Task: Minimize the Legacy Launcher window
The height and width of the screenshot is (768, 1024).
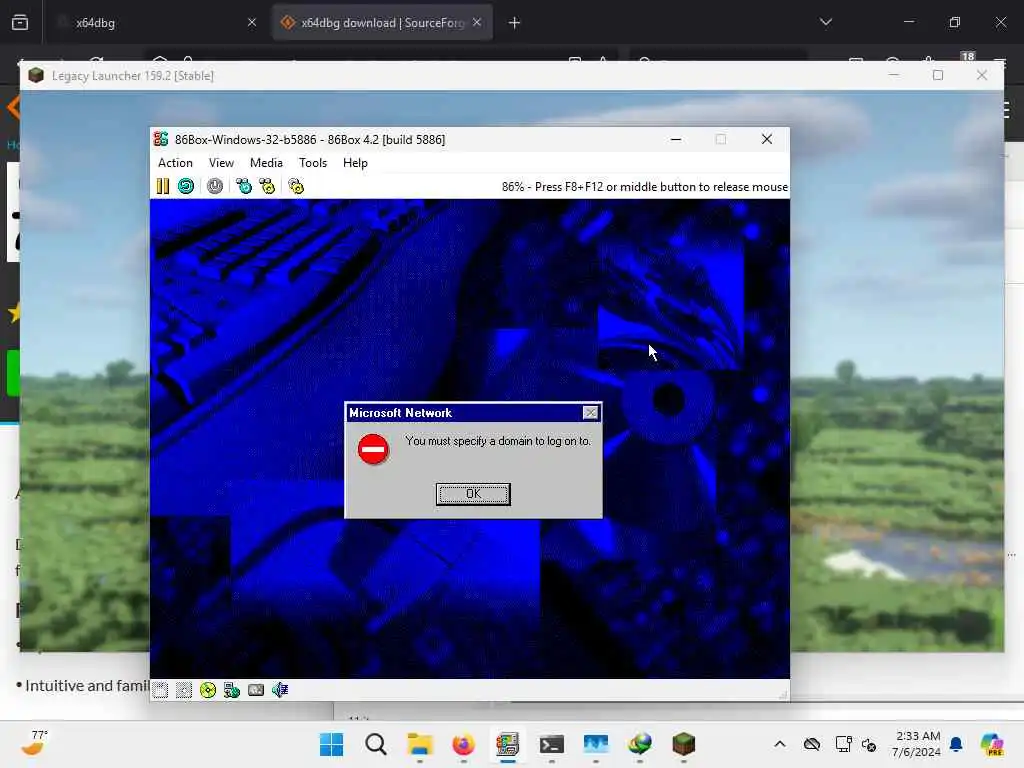Action: coord(893,75)
